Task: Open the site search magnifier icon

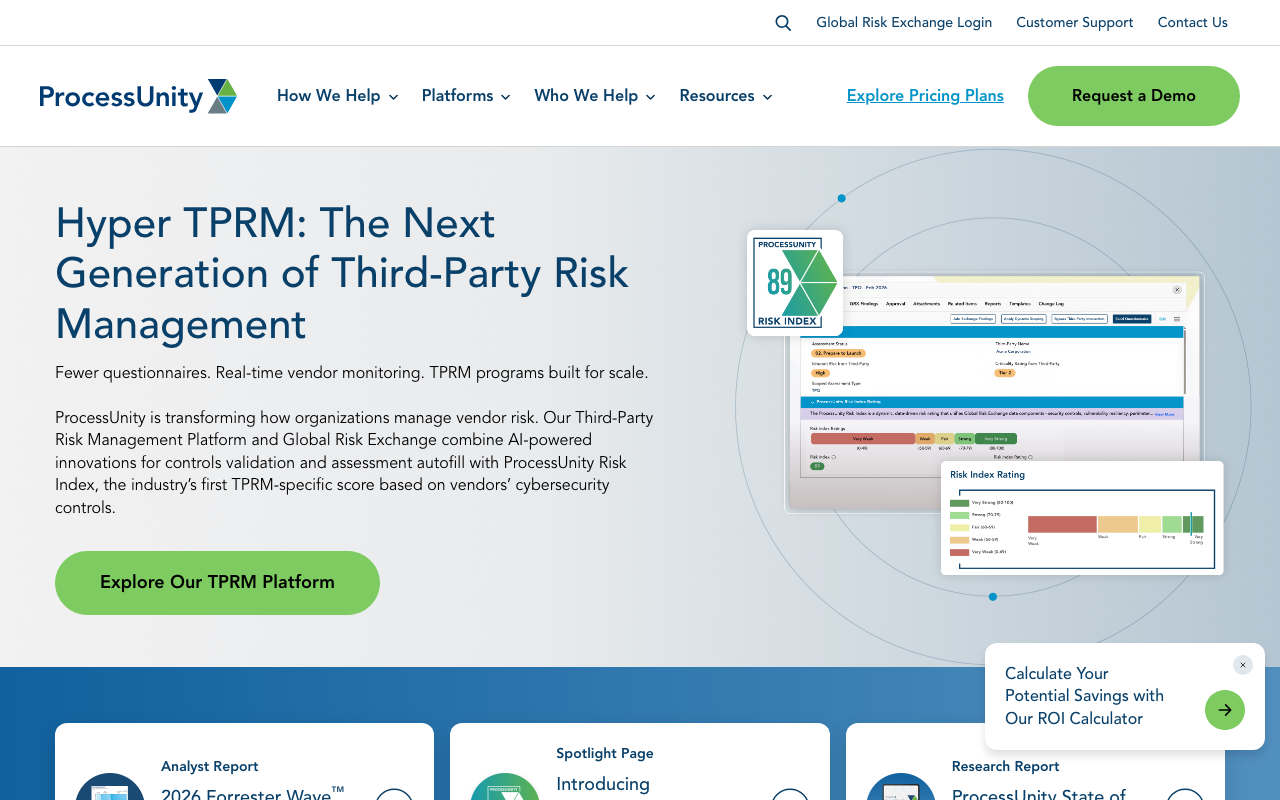Action: point(783,23)
